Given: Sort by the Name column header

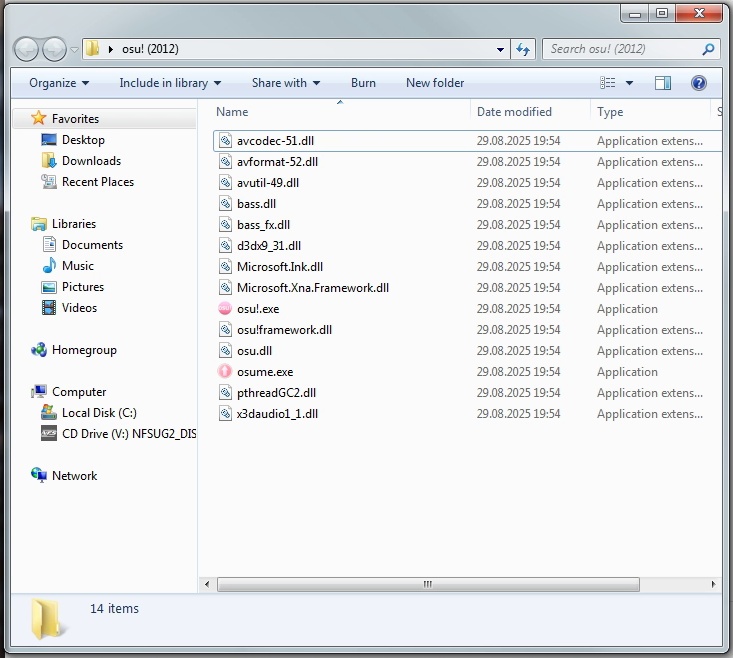Looking at the screenshot, I should pyautogui.click(x=340, y=112).
